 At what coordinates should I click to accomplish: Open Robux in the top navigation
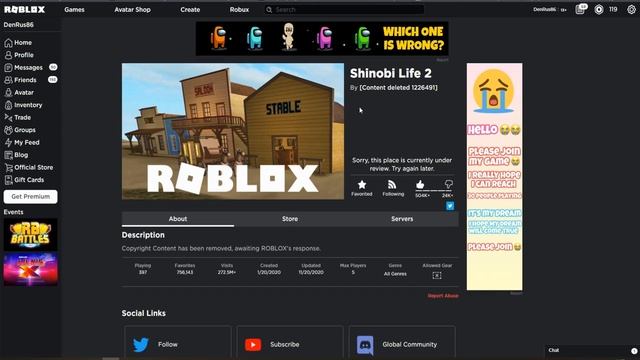[x=239, y=9]
